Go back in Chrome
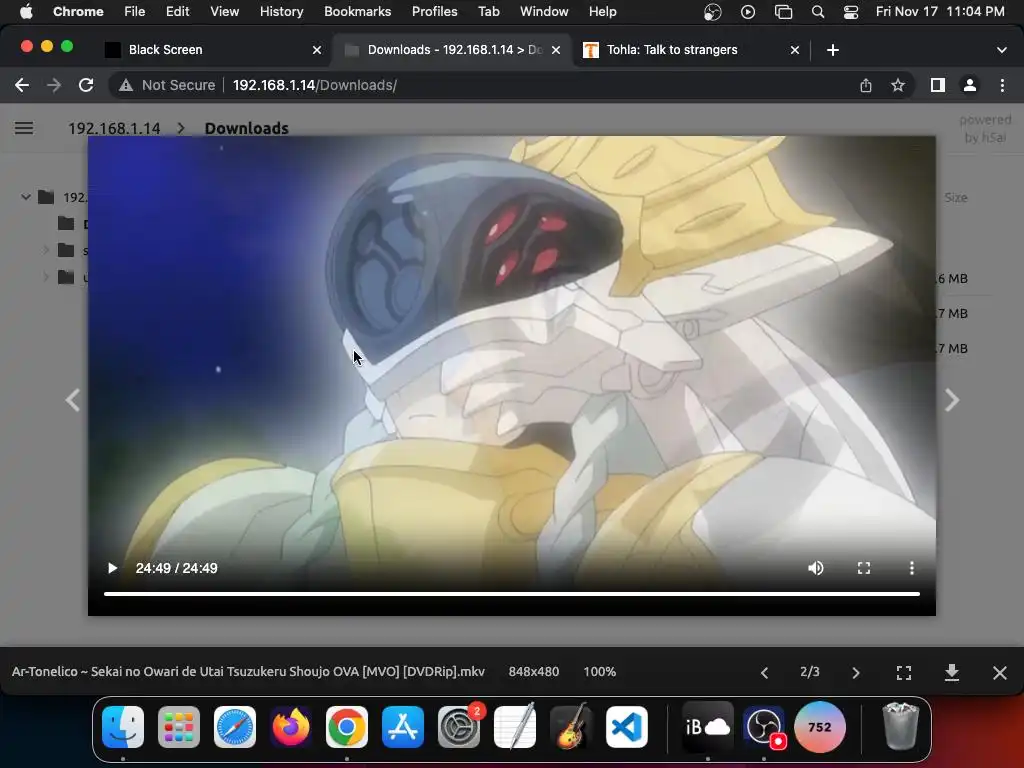The image size is (1024, 768). tap(22, 85)
